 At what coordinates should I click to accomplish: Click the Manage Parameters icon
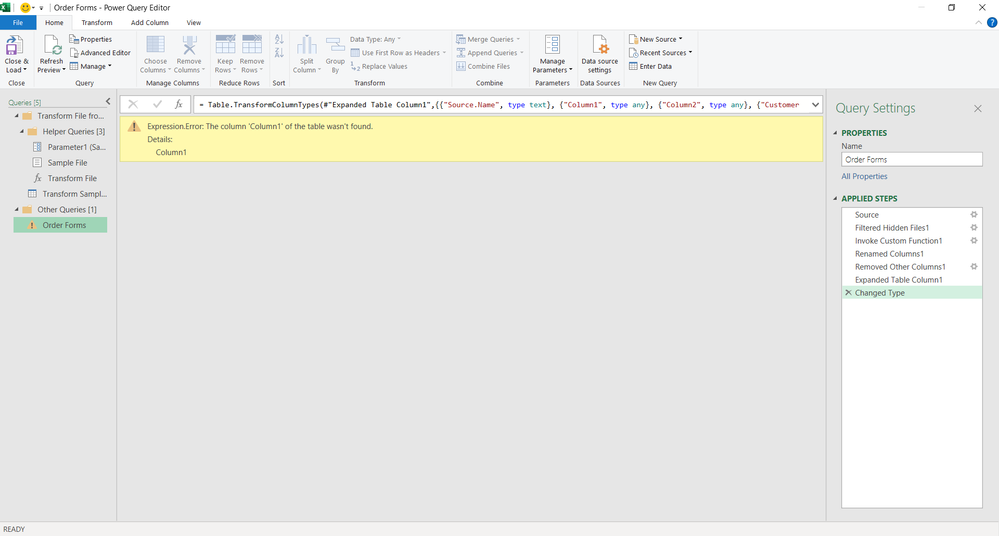552,46
